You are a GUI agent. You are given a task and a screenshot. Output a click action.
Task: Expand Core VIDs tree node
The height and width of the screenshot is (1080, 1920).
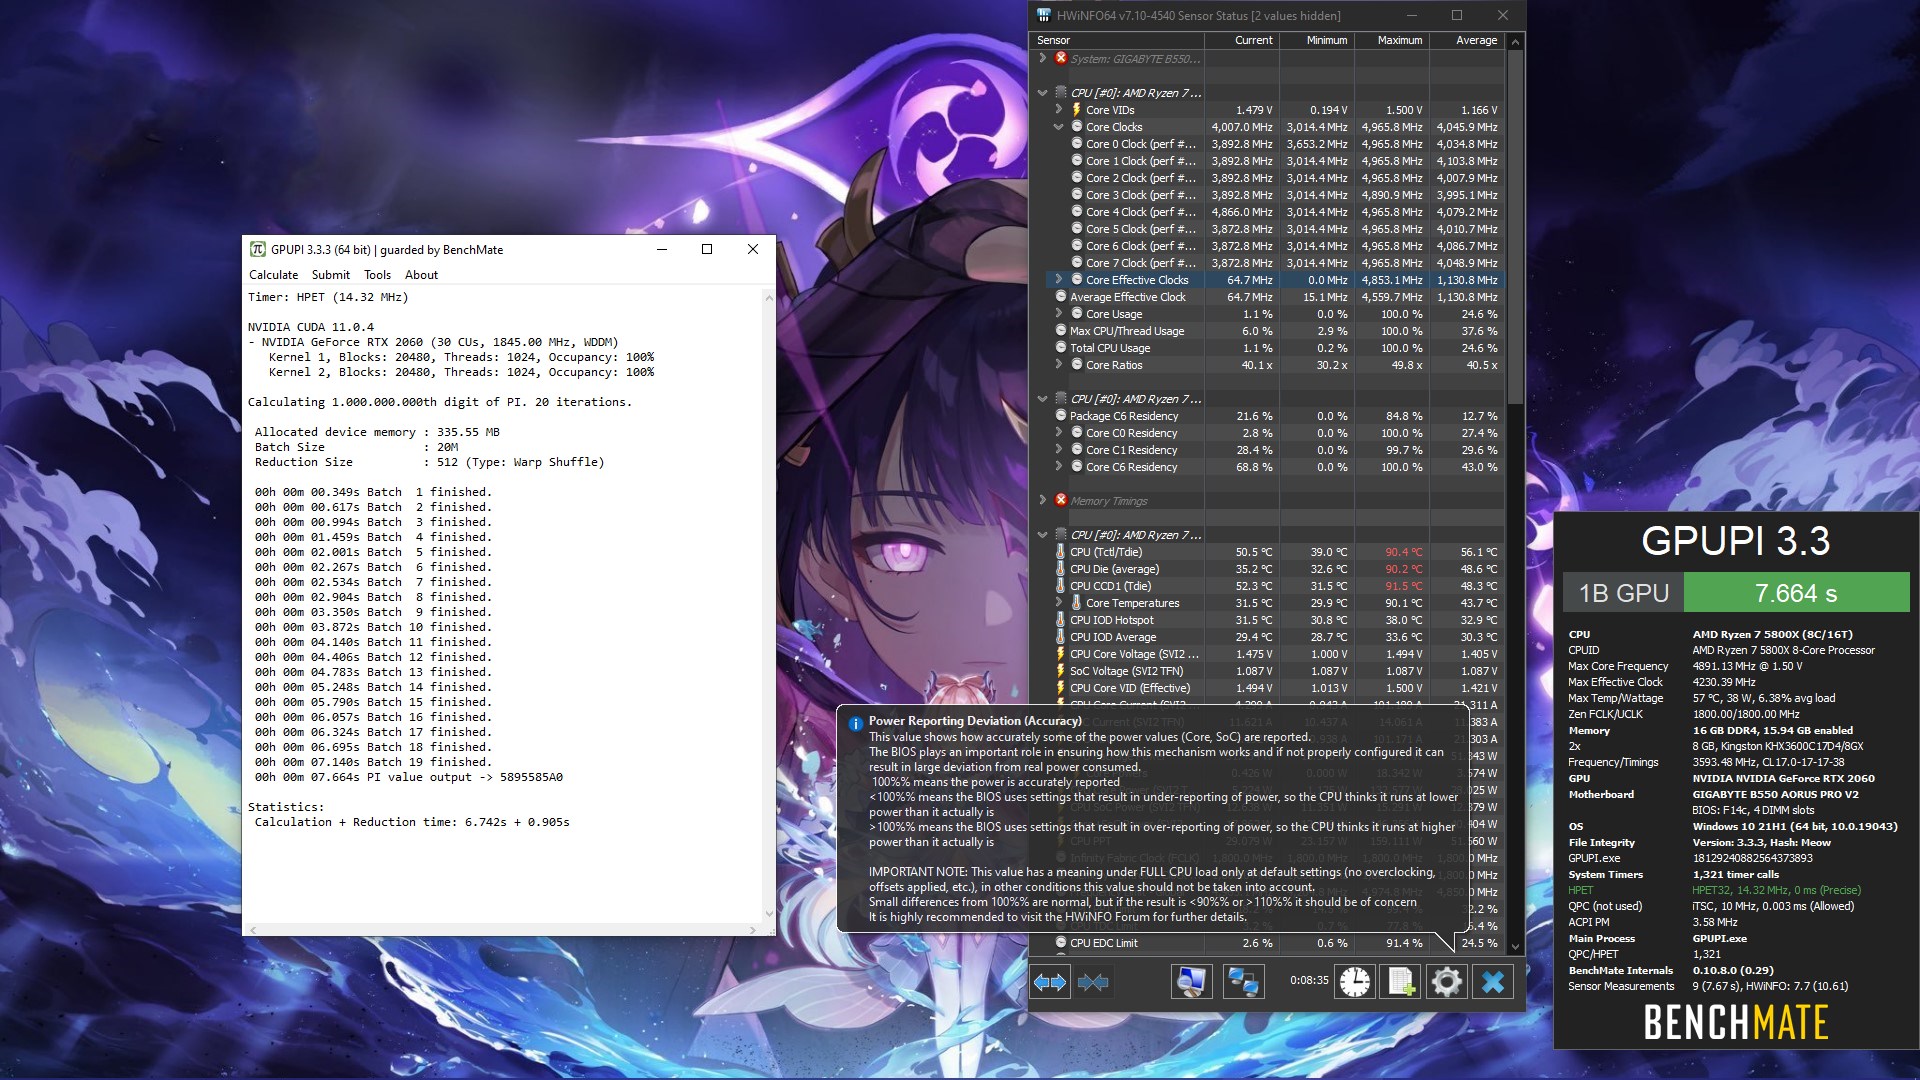[x=1059, y=110]
